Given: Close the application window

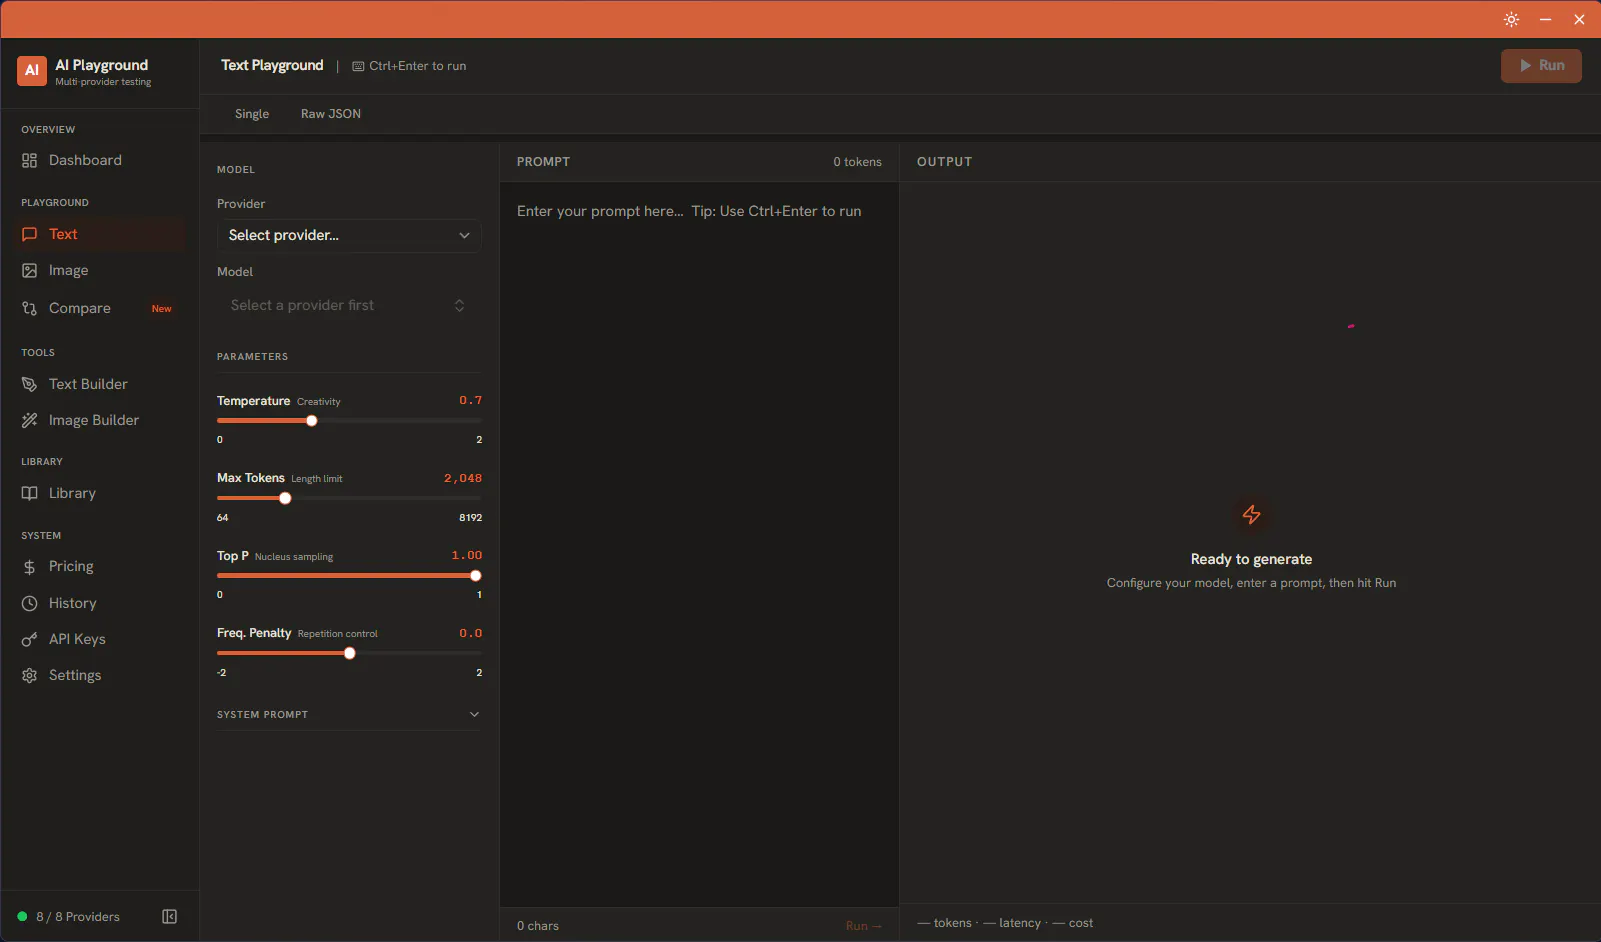Looking at the screenshot, I should (1579, 20).
